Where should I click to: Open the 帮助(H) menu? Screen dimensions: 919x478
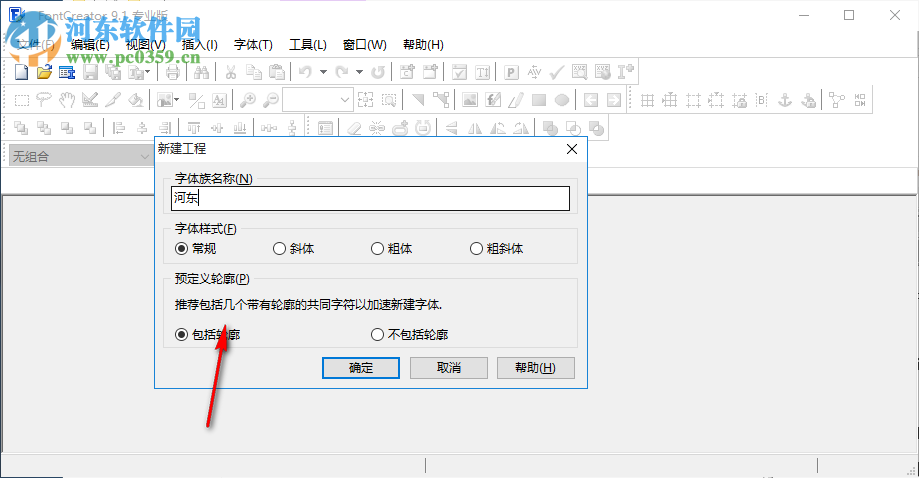[423, 45]
